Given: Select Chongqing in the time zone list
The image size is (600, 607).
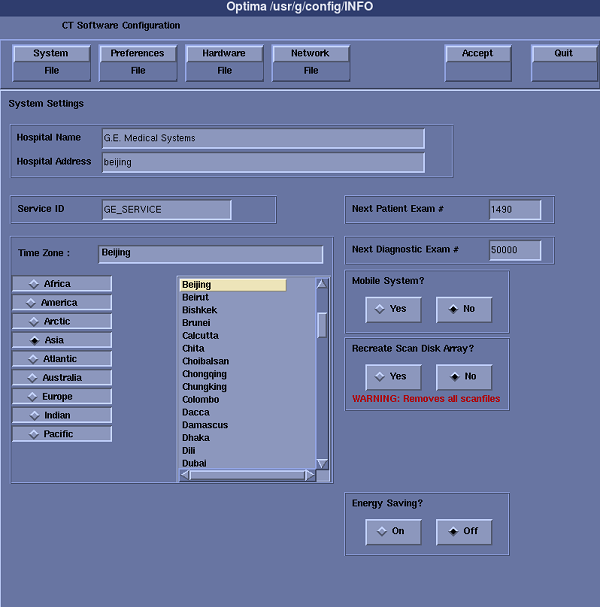Looking at the screenshot, I should click(204, 374).
